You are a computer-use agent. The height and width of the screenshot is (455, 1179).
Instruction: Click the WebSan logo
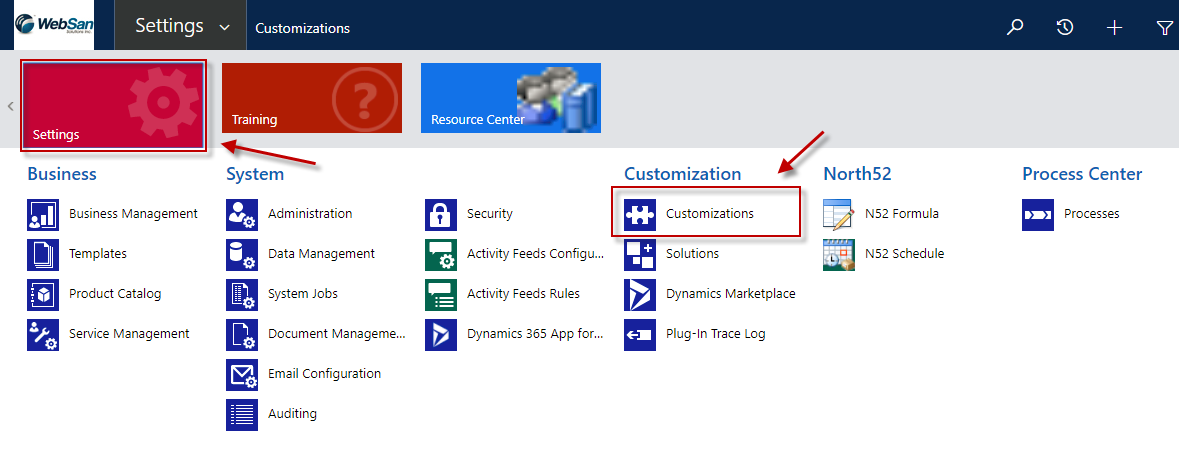point(54,26)
